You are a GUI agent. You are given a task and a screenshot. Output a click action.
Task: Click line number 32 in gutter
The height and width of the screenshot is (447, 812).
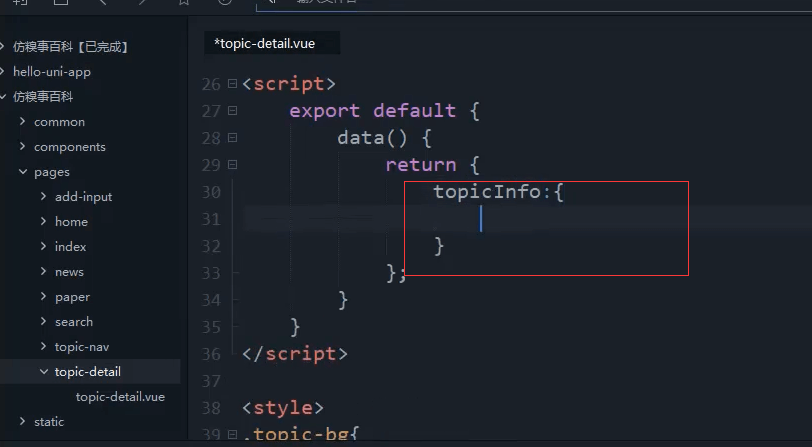(211, 246)
